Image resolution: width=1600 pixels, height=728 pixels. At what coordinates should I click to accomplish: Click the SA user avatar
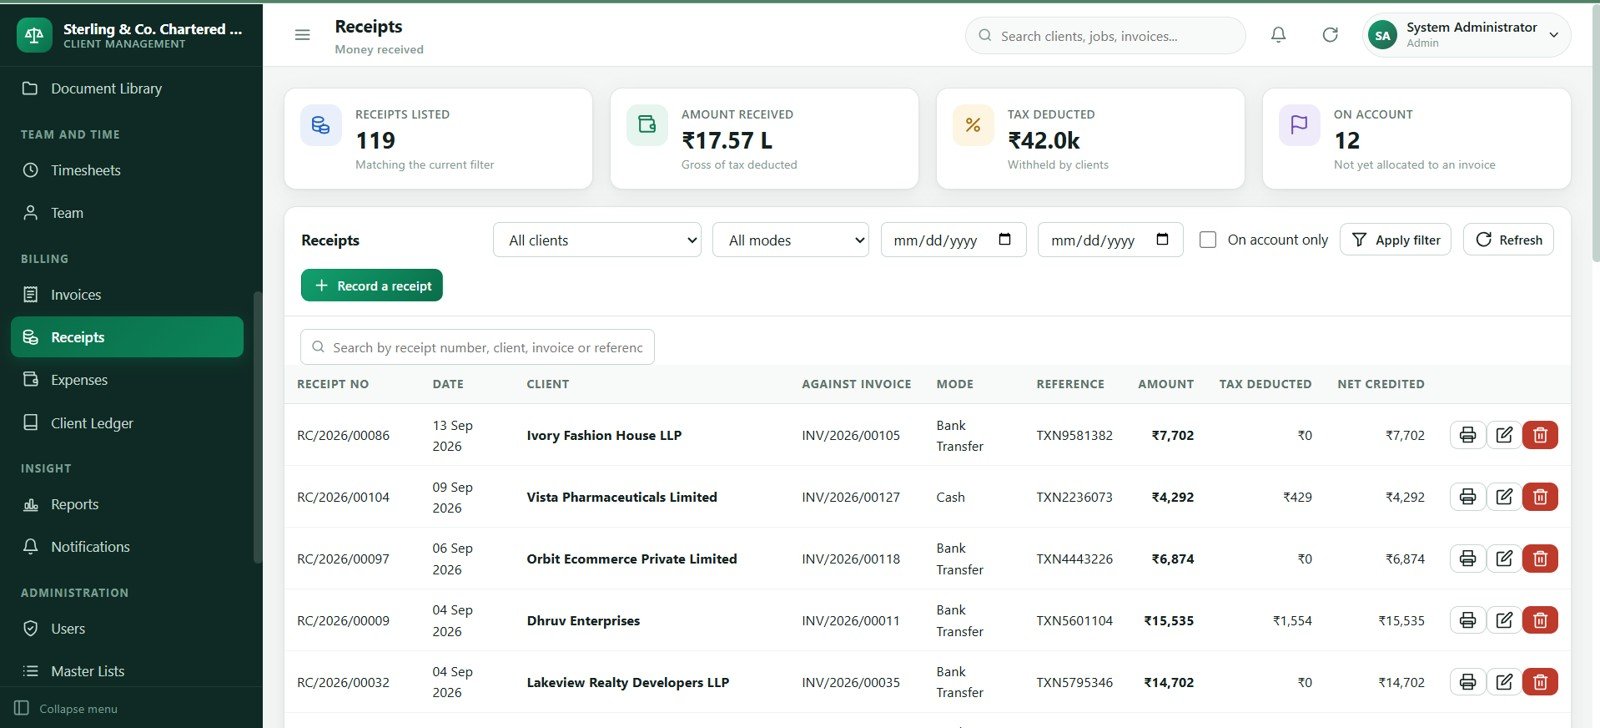1383,35
